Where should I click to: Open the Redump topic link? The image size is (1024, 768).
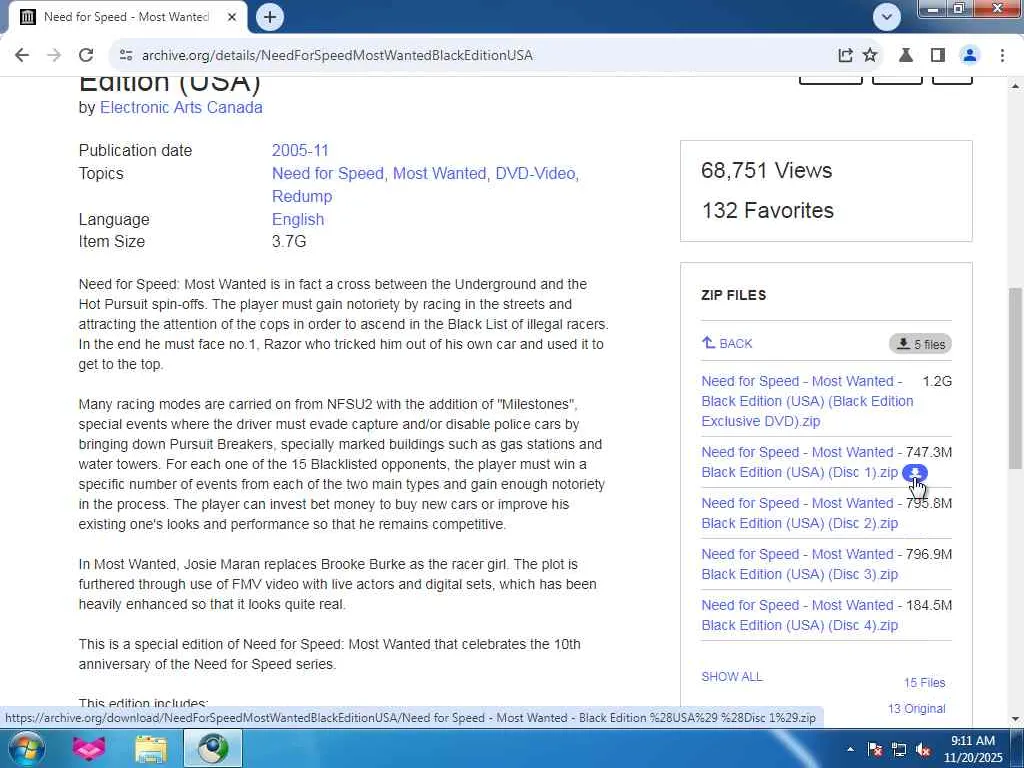tap(302, 197)
